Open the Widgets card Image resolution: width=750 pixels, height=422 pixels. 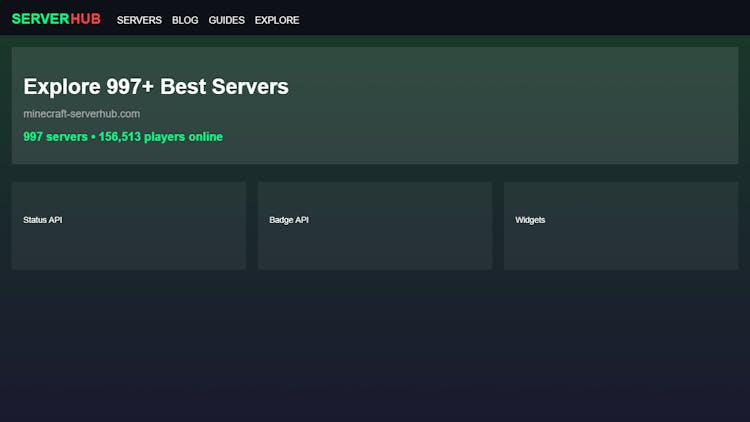[x=620, y=240]
